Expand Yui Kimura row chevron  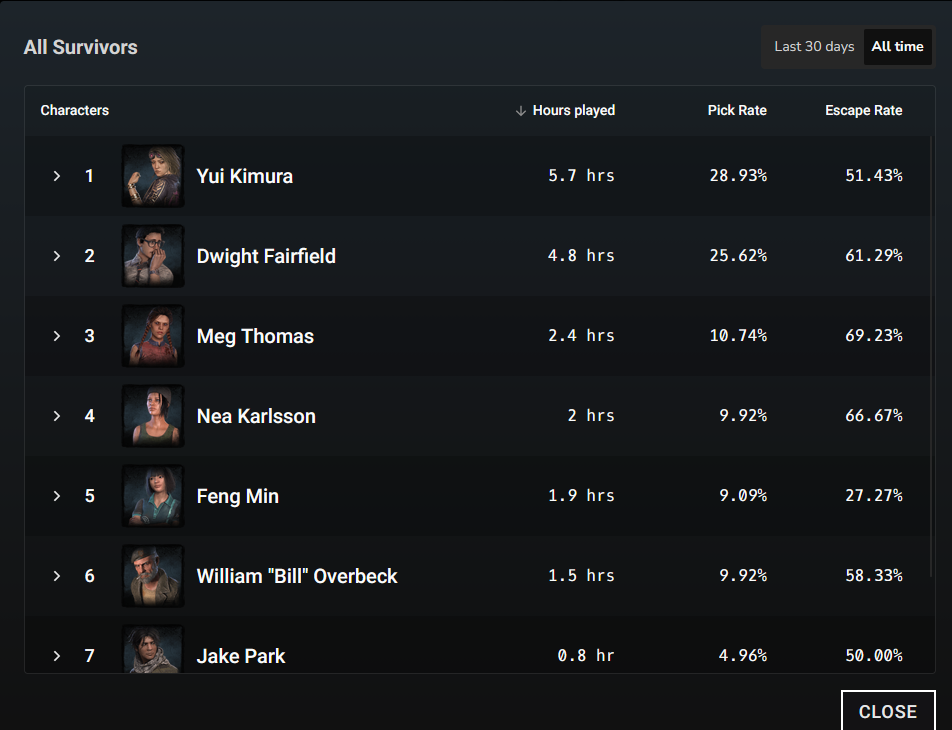pos(56,176)
